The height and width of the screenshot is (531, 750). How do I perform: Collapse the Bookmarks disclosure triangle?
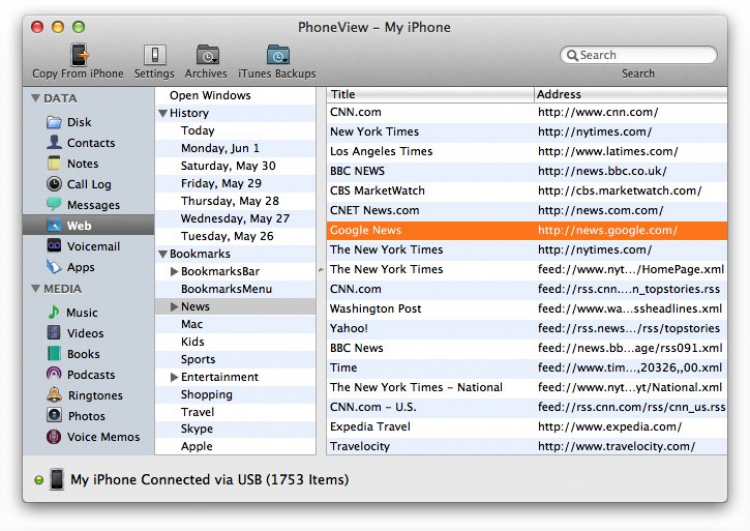pyautogui.click(x=163, y=254)
